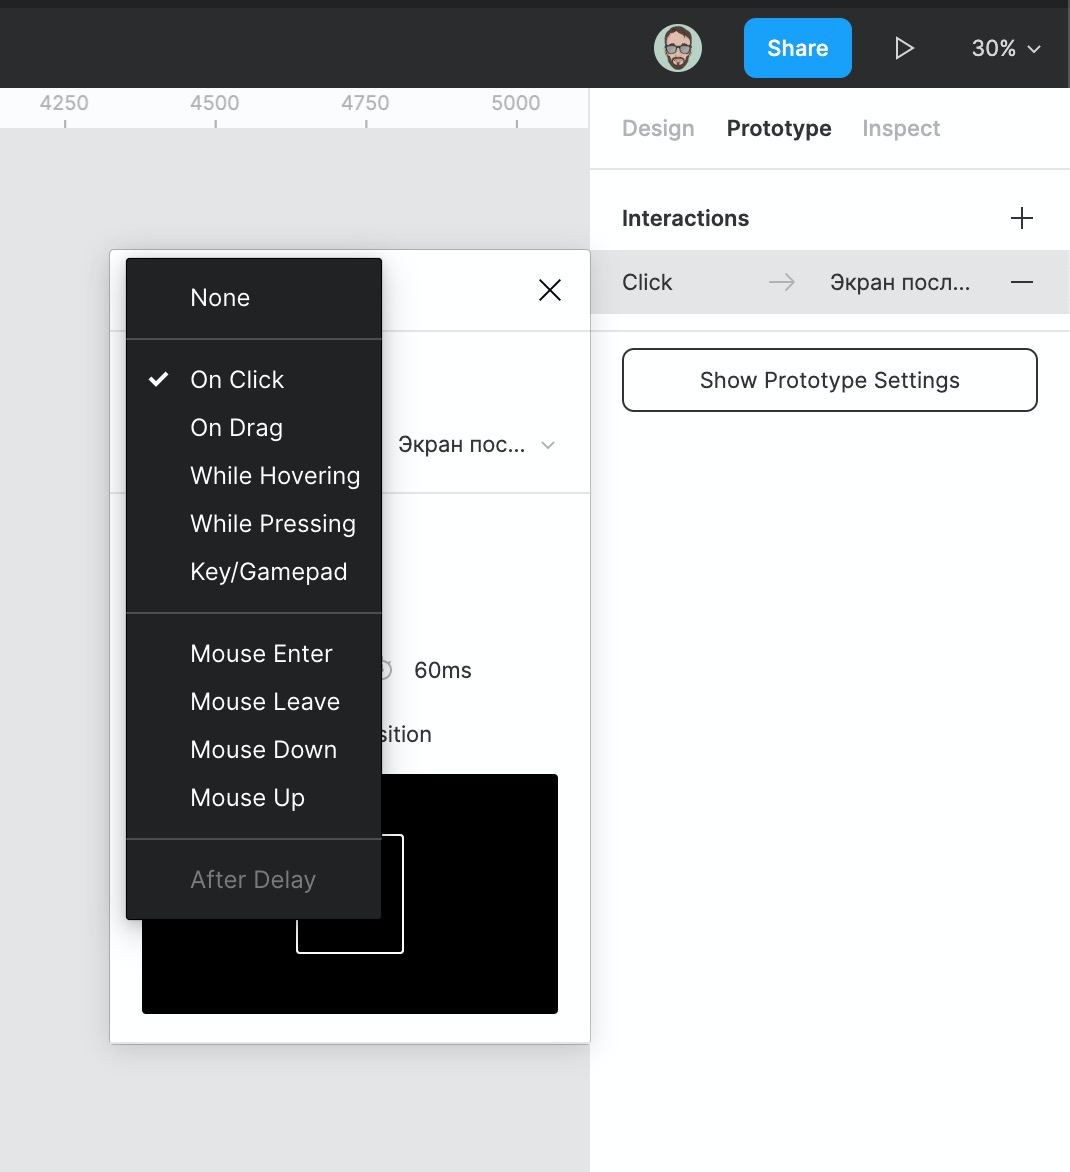Click the arrow icon in the Click interaction row
Viewport: 1070px width, 1172px height.
point(782,283)
